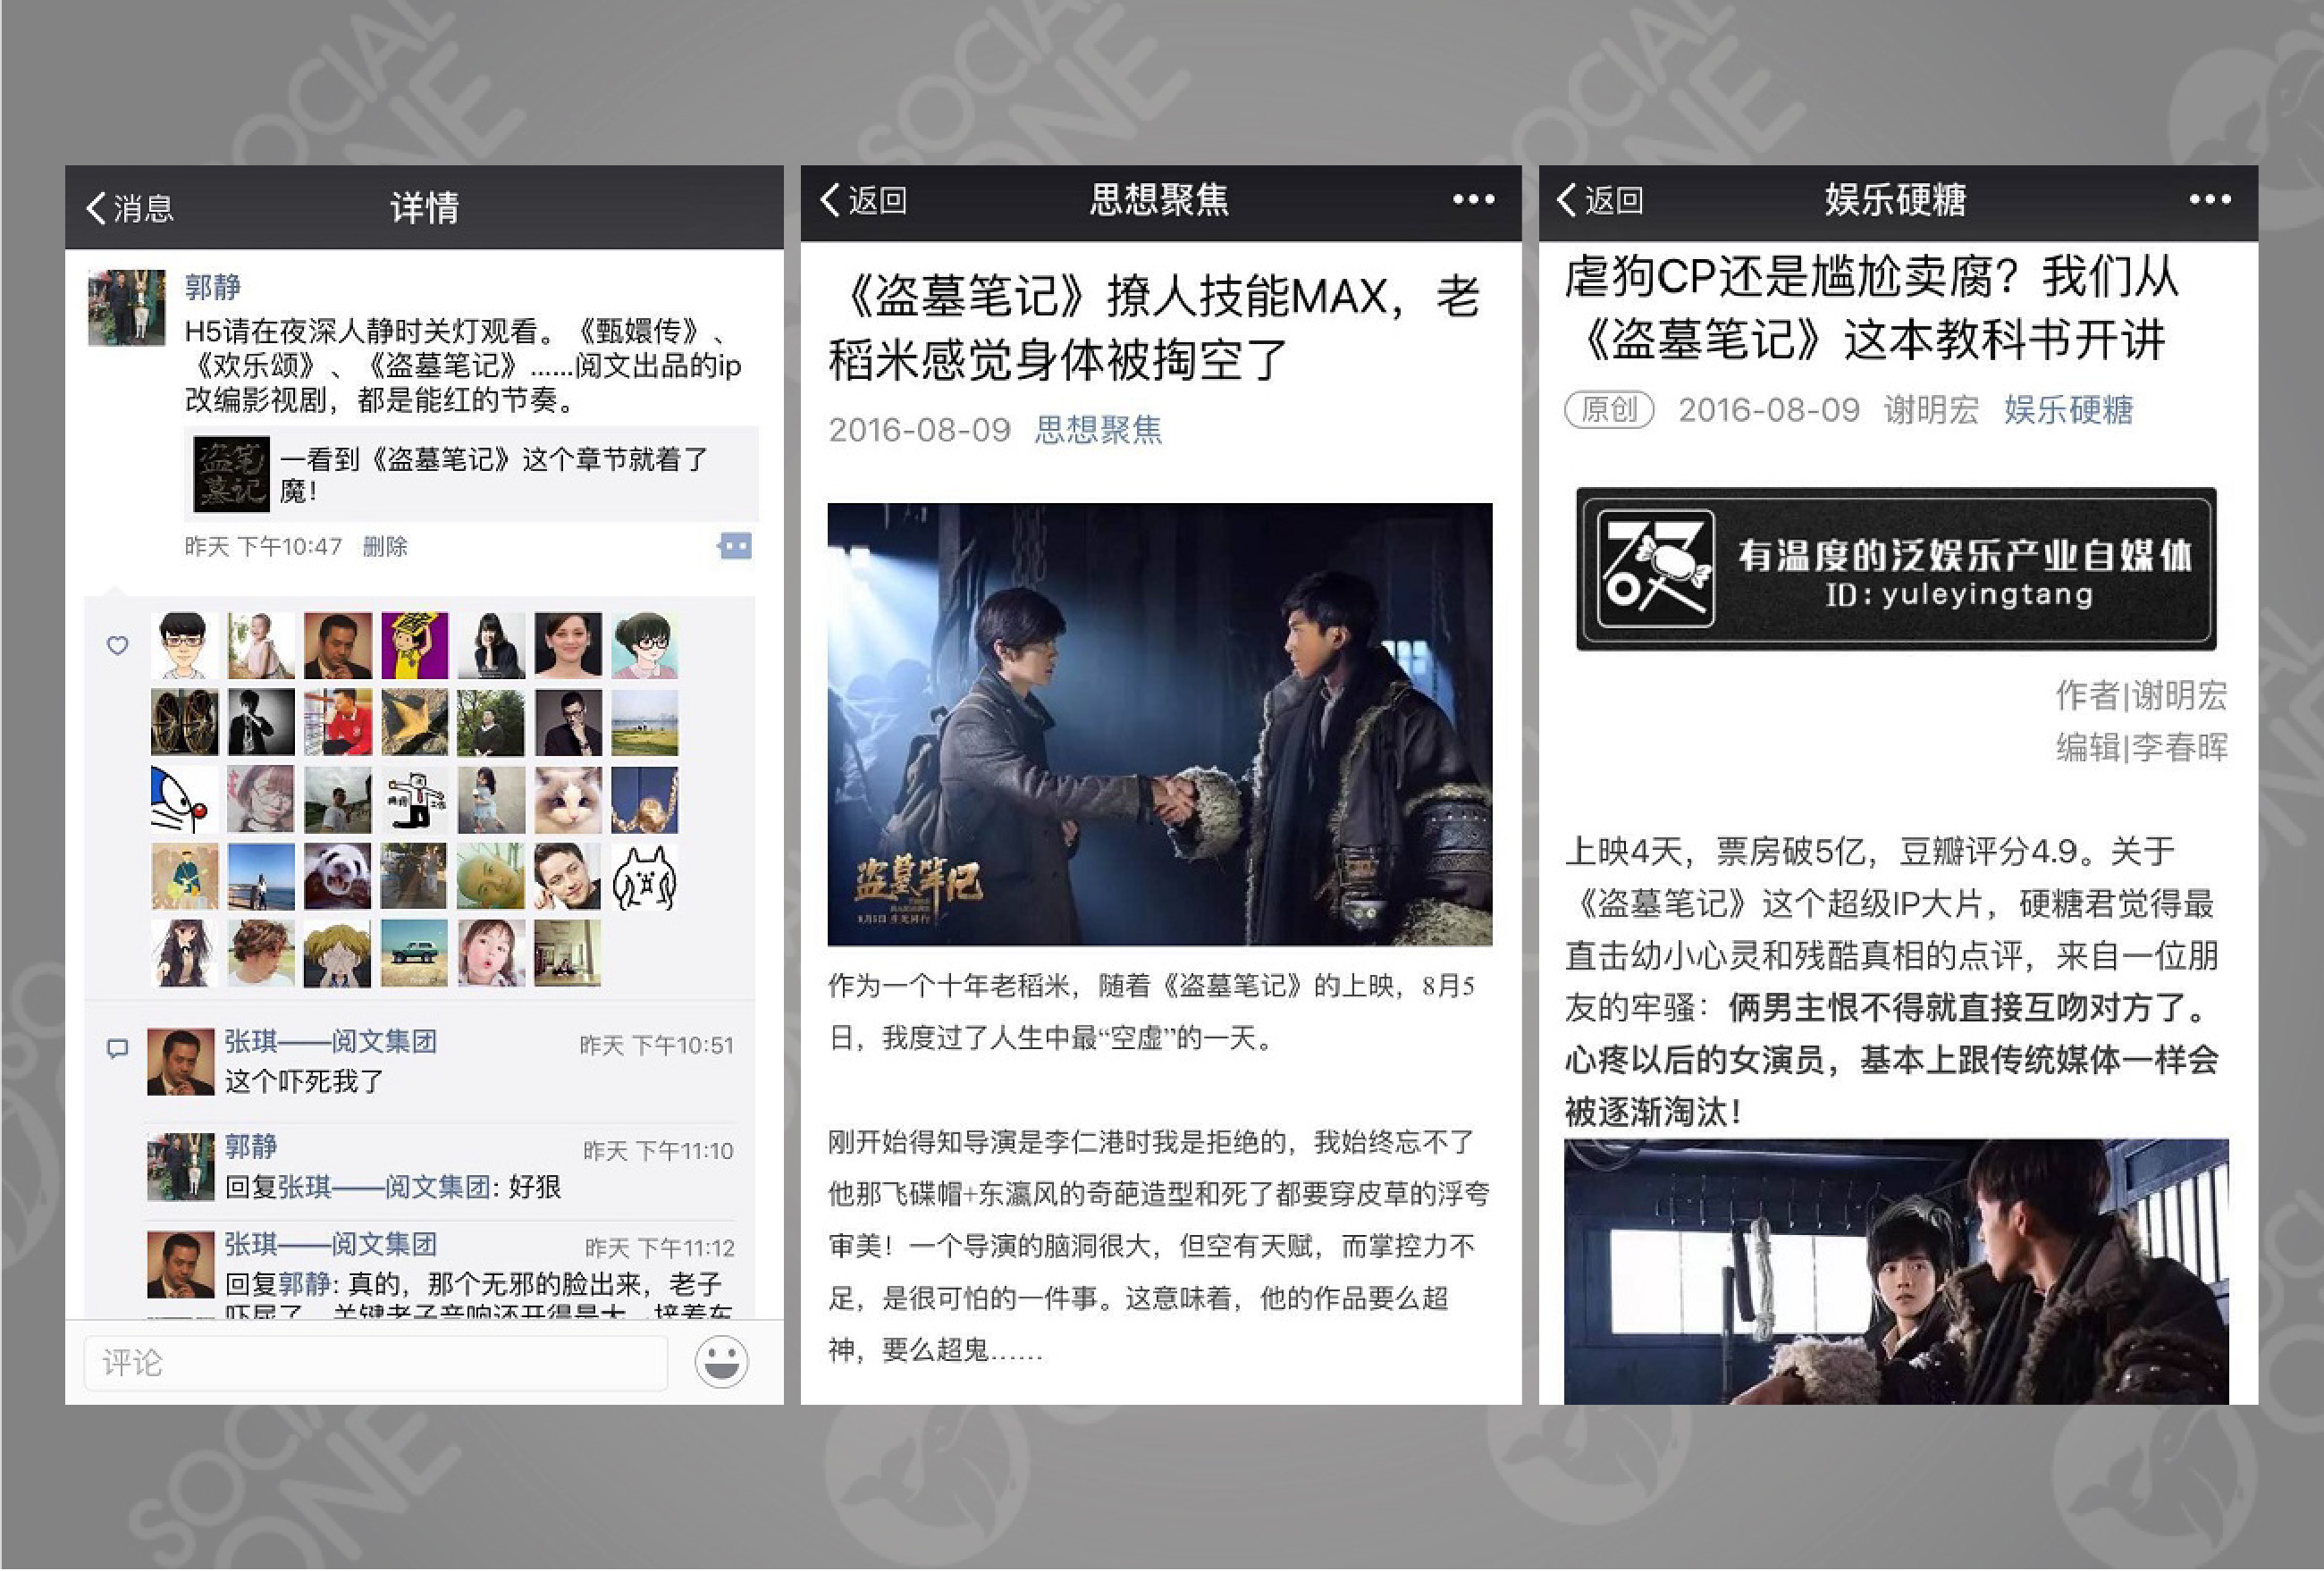Open 张琪——阅文集团 name on 11:12 reply

(330, 1244)
